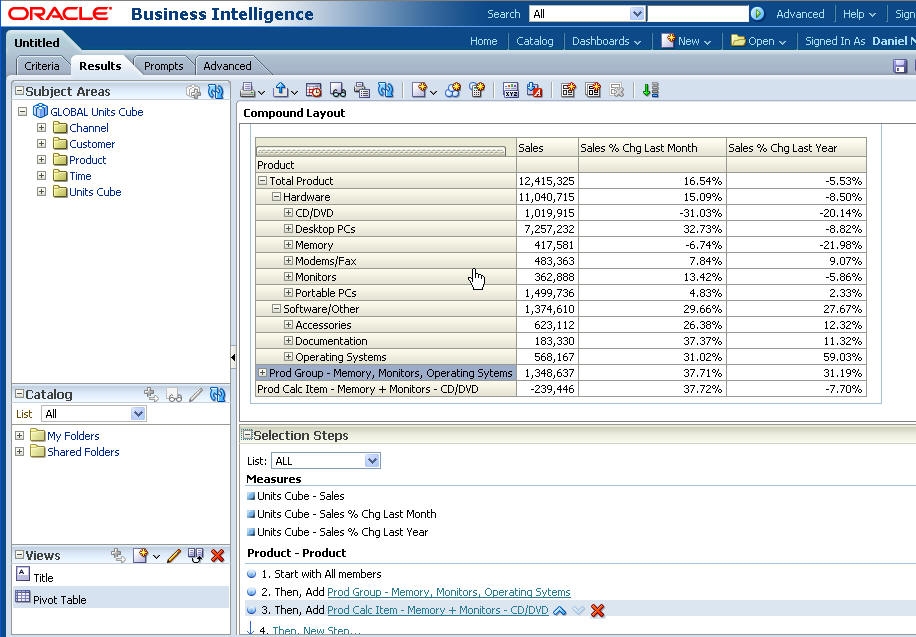Click Then, New Step link

coord(316,631)
